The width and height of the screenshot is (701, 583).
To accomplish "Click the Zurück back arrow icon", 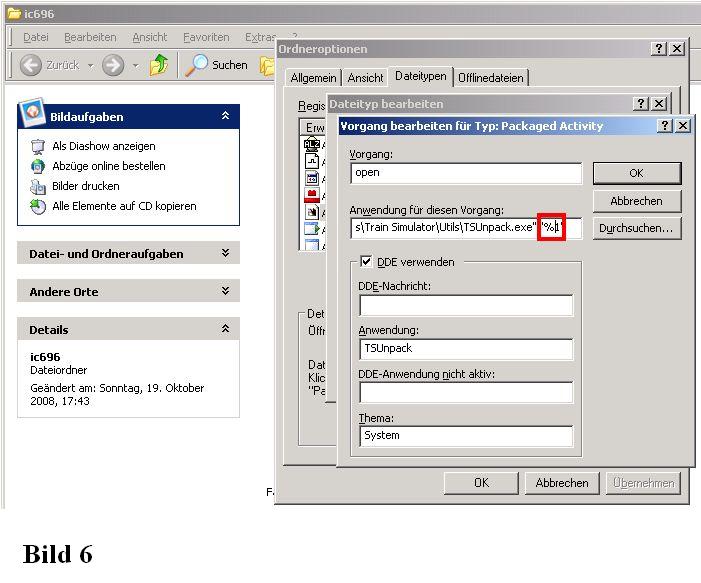I will click(30, 65).
